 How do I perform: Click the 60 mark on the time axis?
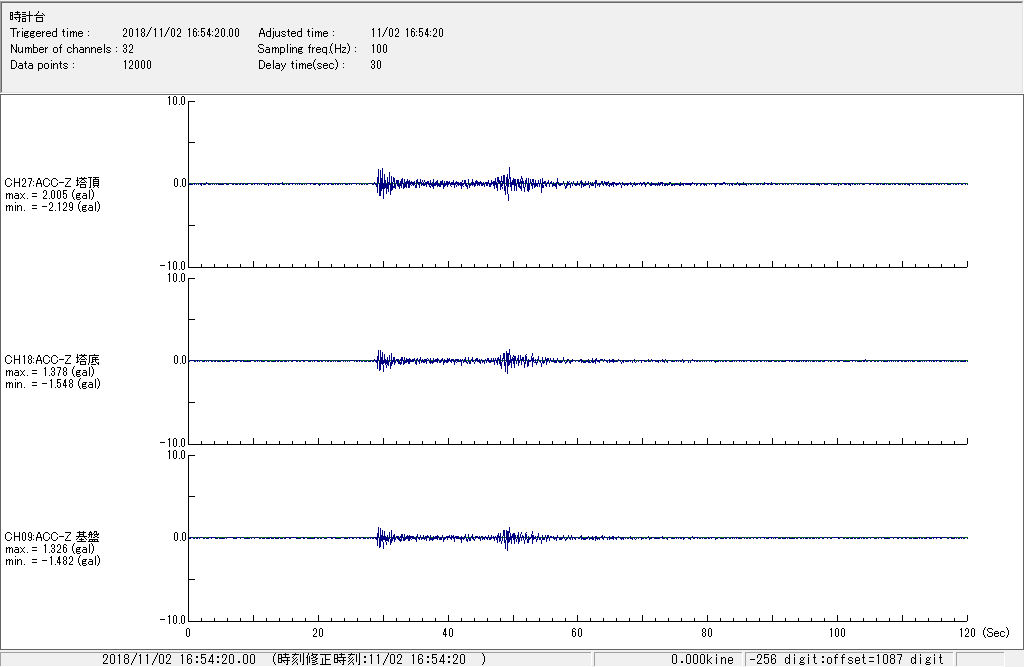pos(577,633)
